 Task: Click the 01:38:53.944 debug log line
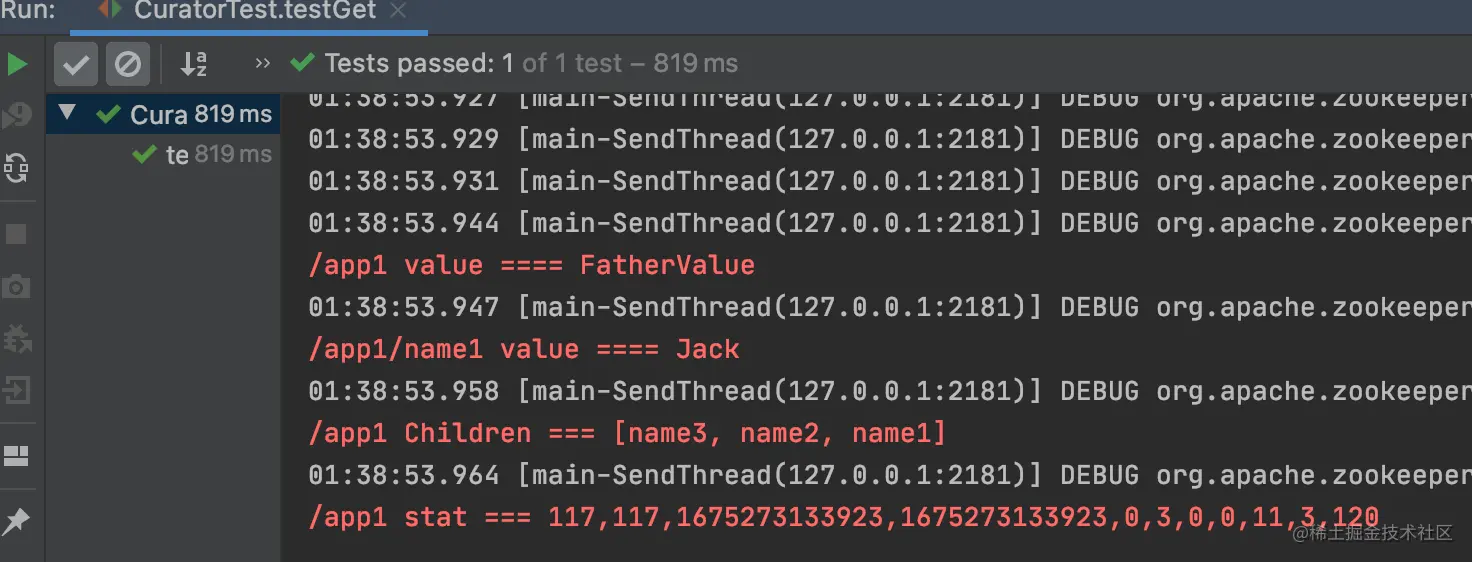point(890,223)
